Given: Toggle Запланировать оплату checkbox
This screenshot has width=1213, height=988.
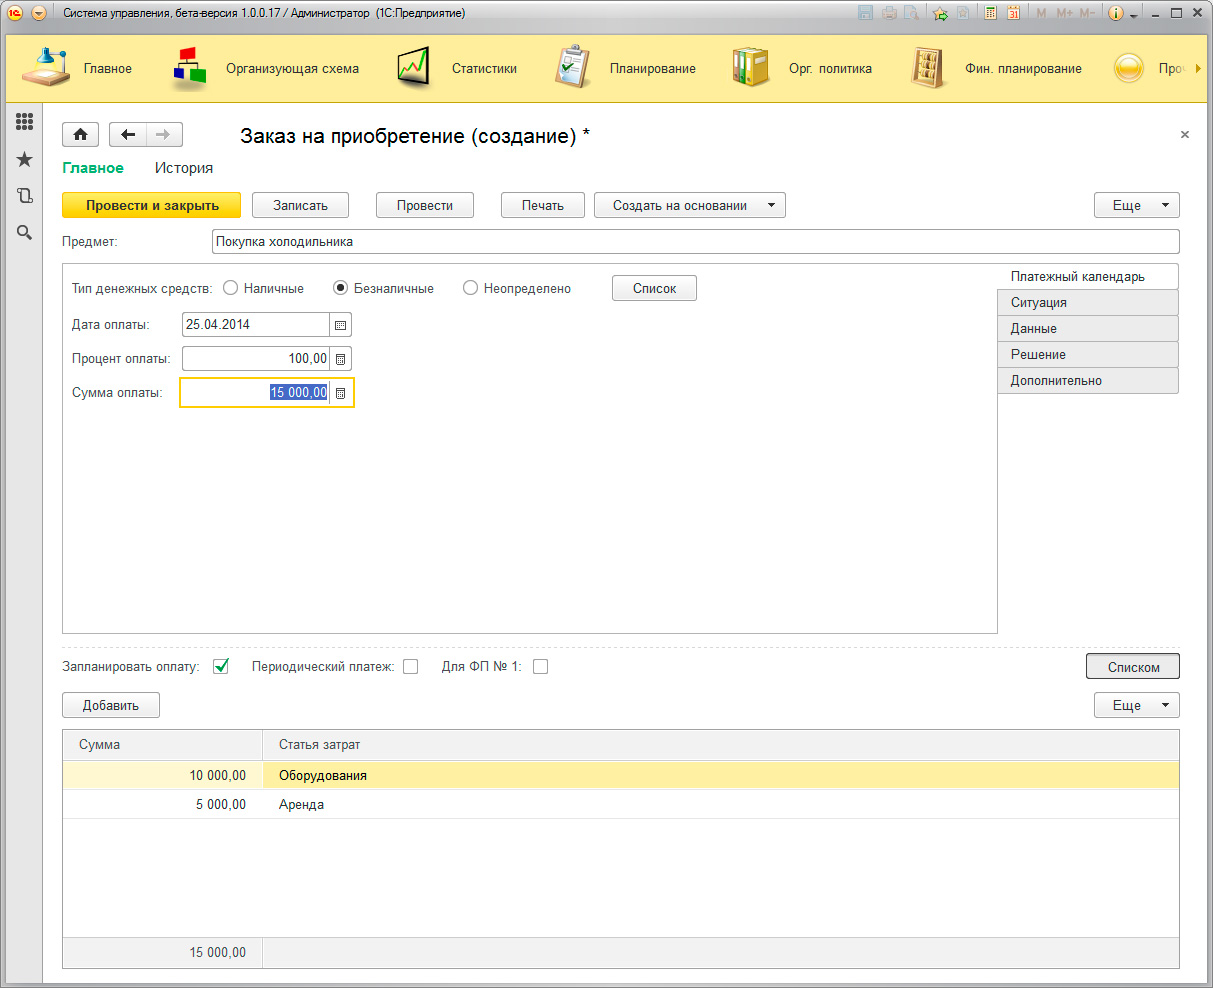Looking at the screenshot, I should pyautogui.click(x=221, y=666).
